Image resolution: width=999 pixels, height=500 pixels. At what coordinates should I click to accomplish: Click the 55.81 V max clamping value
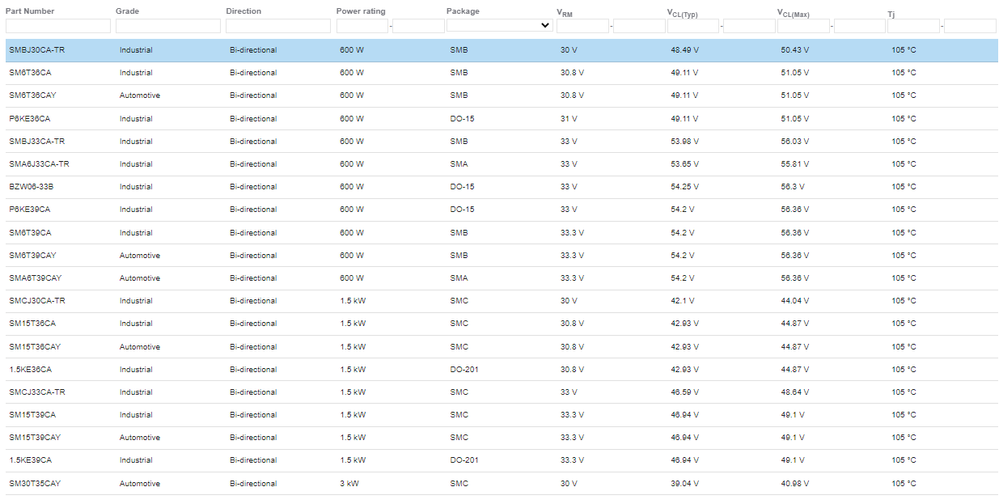pyautogui.click(x=795, y=164)
